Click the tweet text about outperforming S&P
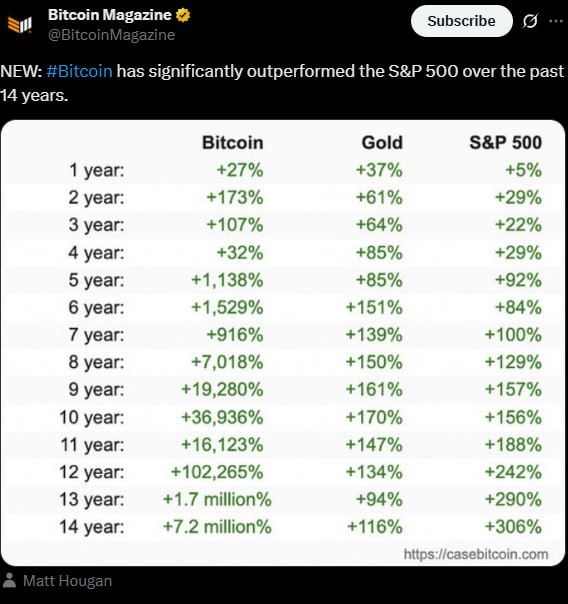Viewport: 568px width, 604px height. pos(282,83)
